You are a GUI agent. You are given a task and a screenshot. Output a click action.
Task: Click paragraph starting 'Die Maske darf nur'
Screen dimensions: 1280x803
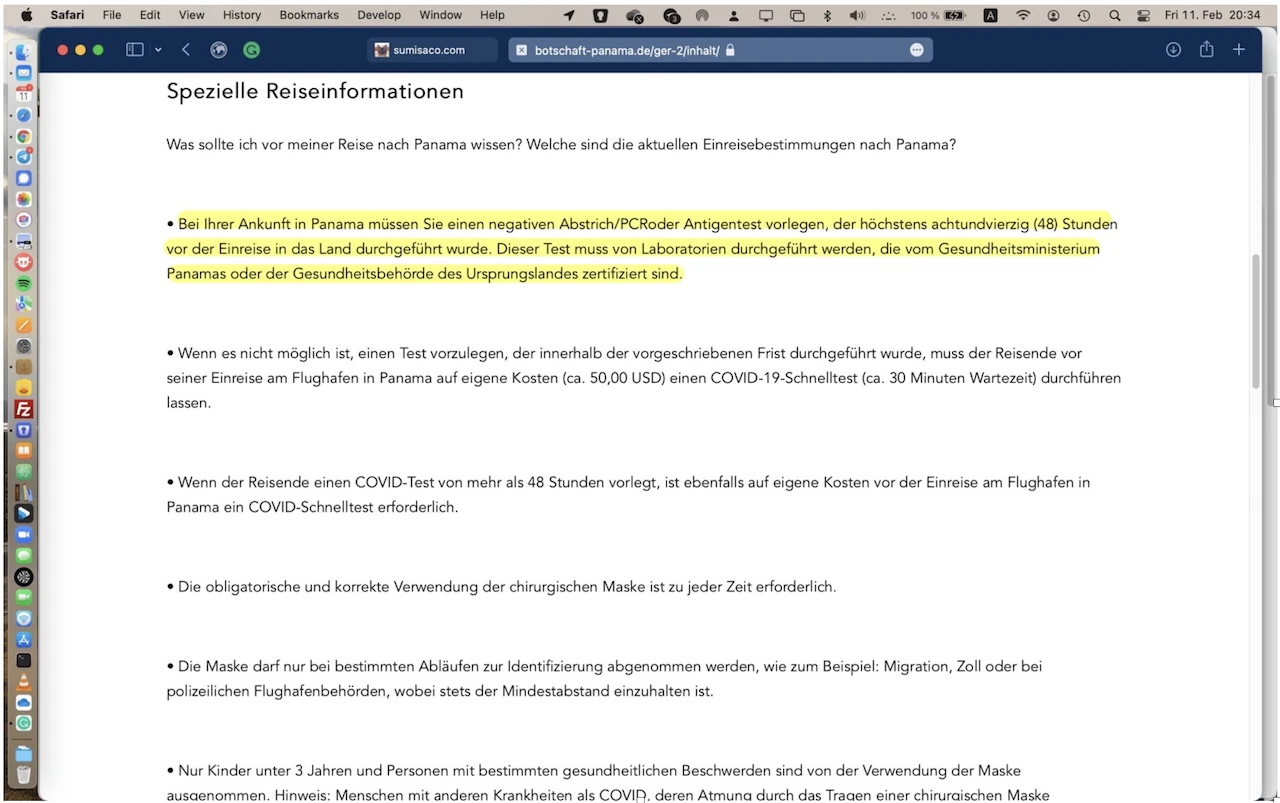[604, 678]
